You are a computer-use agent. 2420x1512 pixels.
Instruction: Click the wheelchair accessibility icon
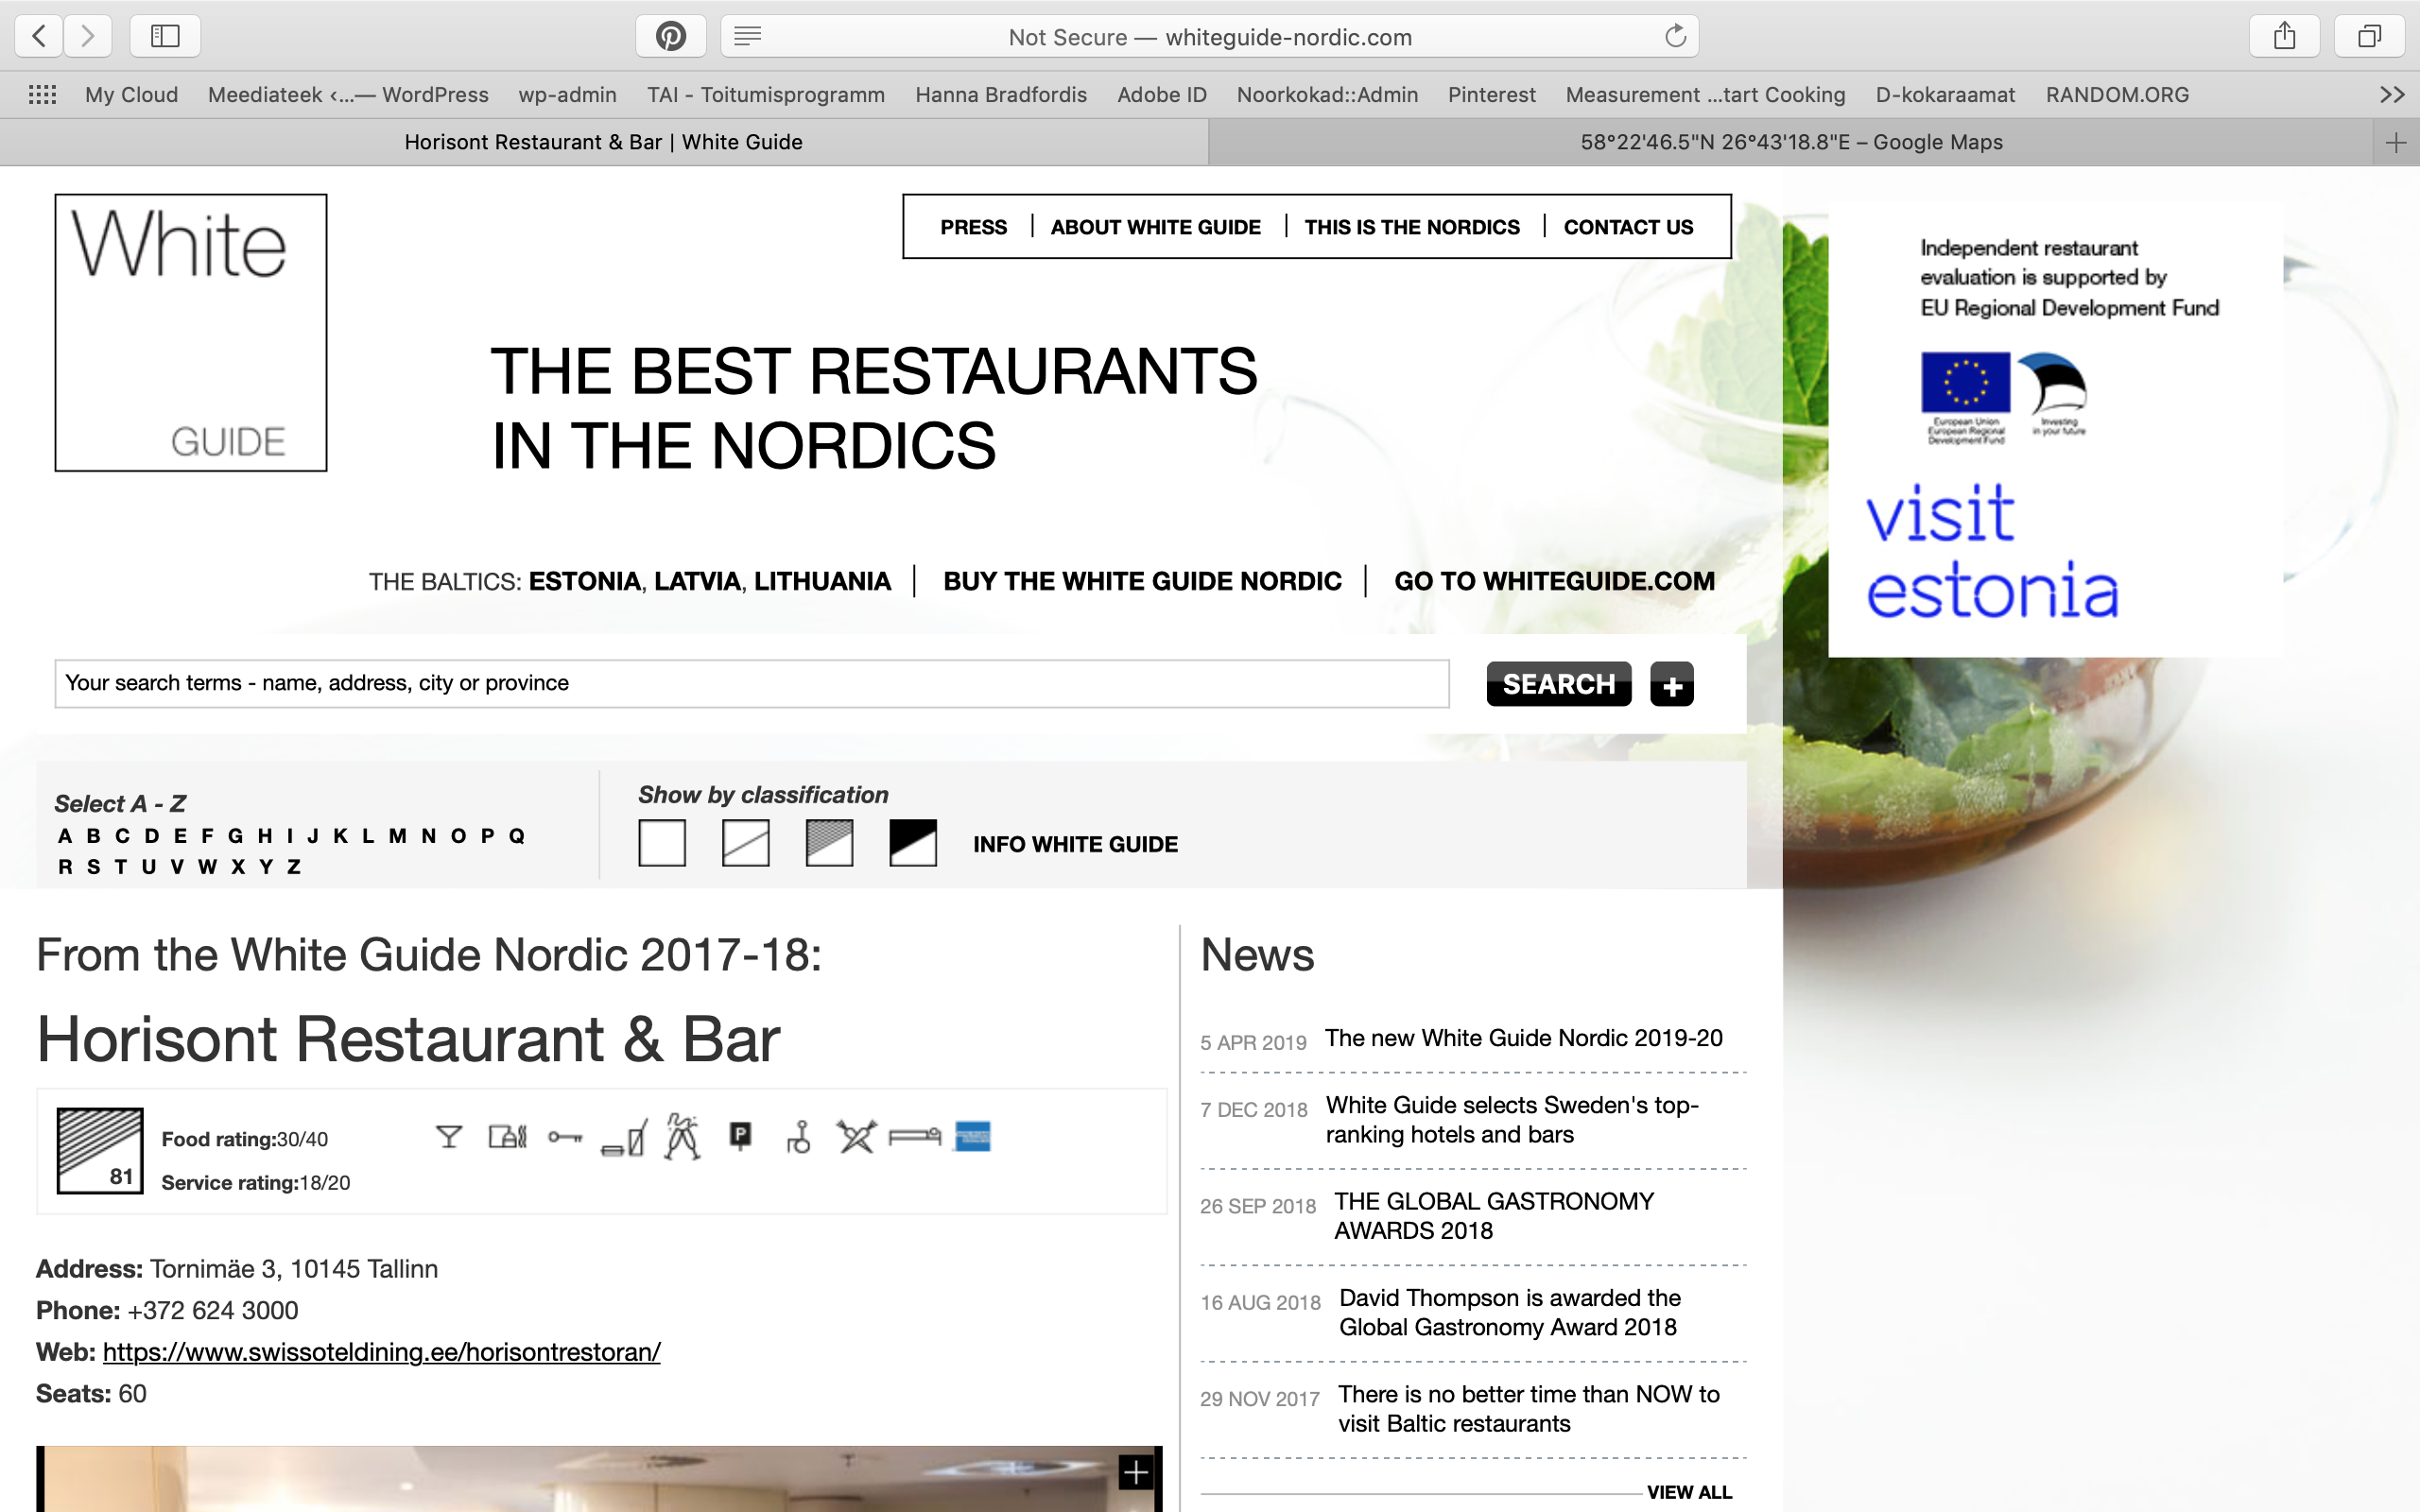(798, 1138)
